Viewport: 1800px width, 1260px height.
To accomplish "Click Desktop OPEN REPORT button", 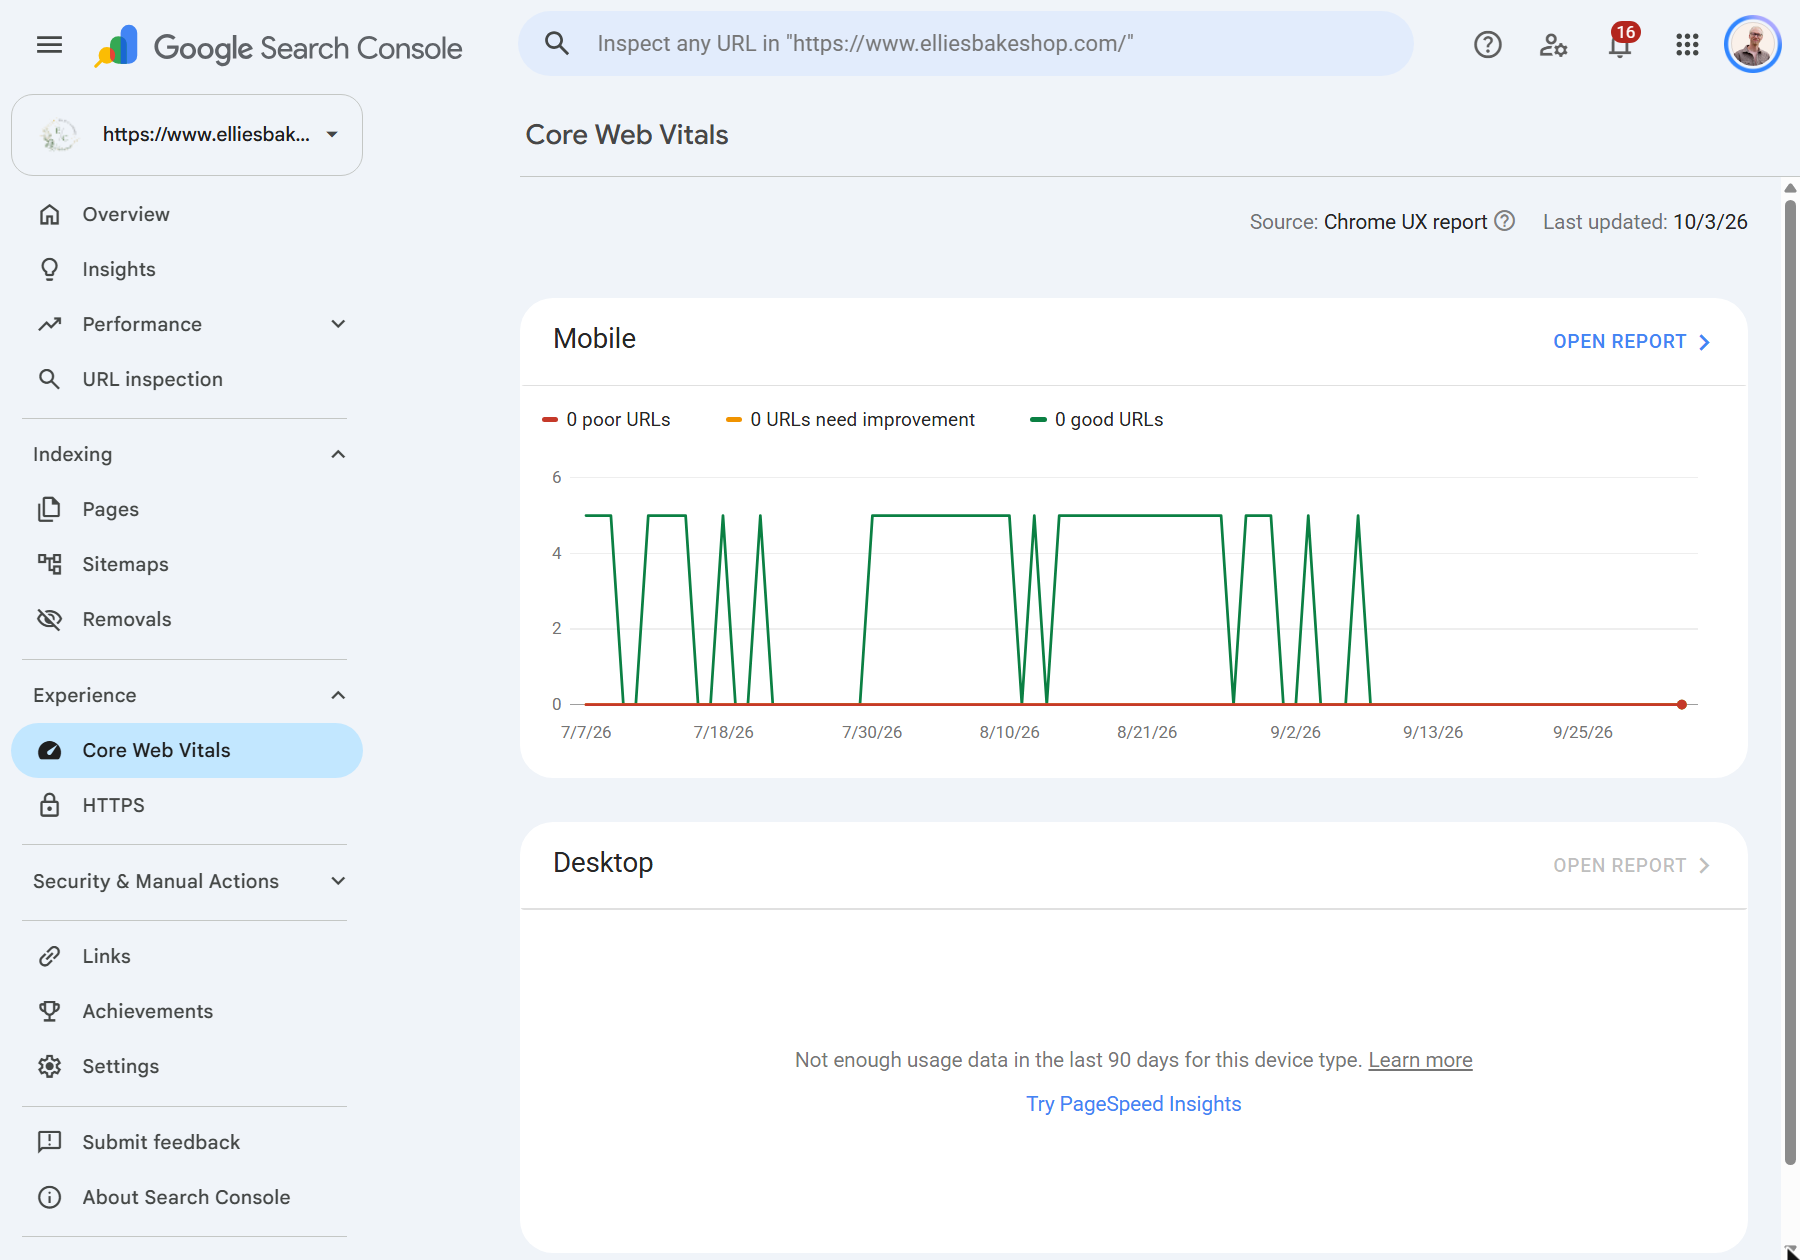I will pos(1632,866).
